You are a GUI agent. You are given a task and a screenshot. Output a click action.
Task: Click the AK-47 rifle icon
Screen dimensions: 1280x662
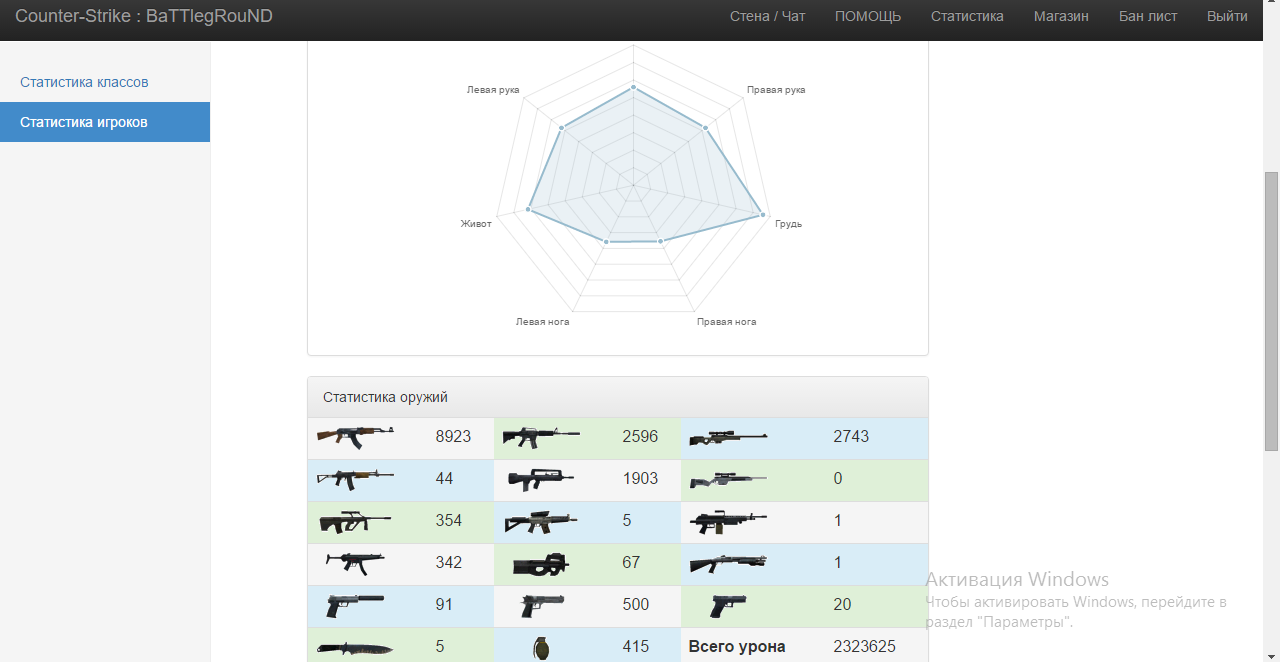(x=355, y=437)
